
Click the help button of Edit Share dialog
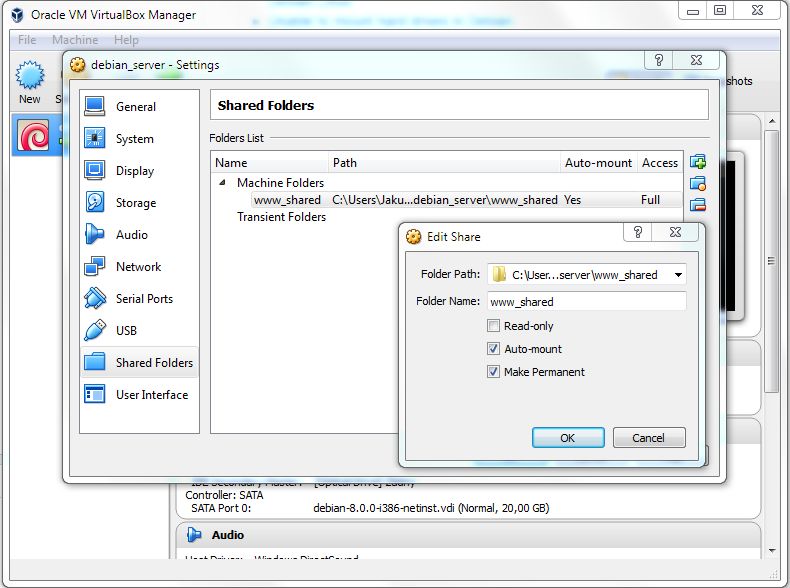click(638, 232)
